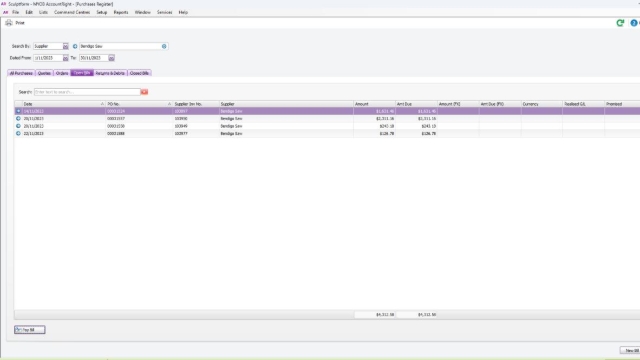The image size is (640, 360).
Task: Click the Dated From date field
Action: (48, 58)
